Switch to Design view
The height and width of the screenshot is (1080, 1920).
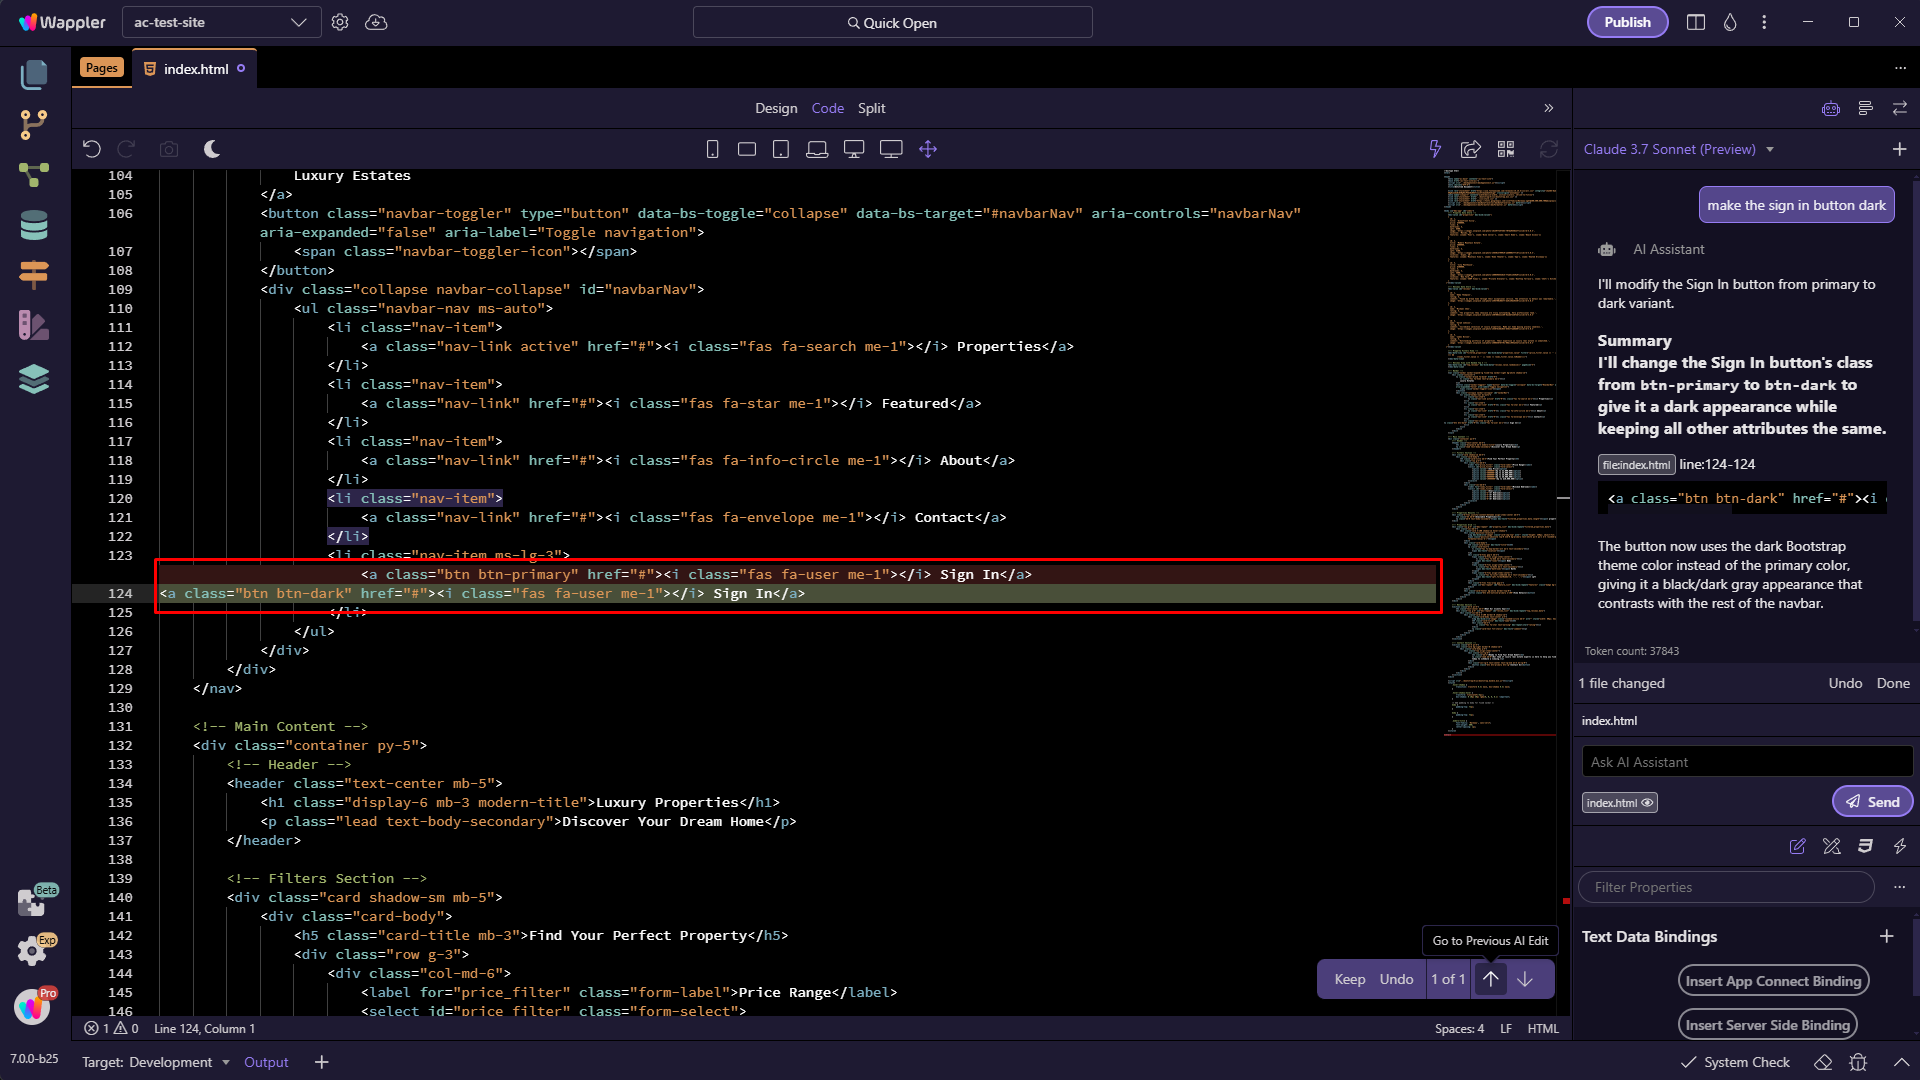(776, 108)
